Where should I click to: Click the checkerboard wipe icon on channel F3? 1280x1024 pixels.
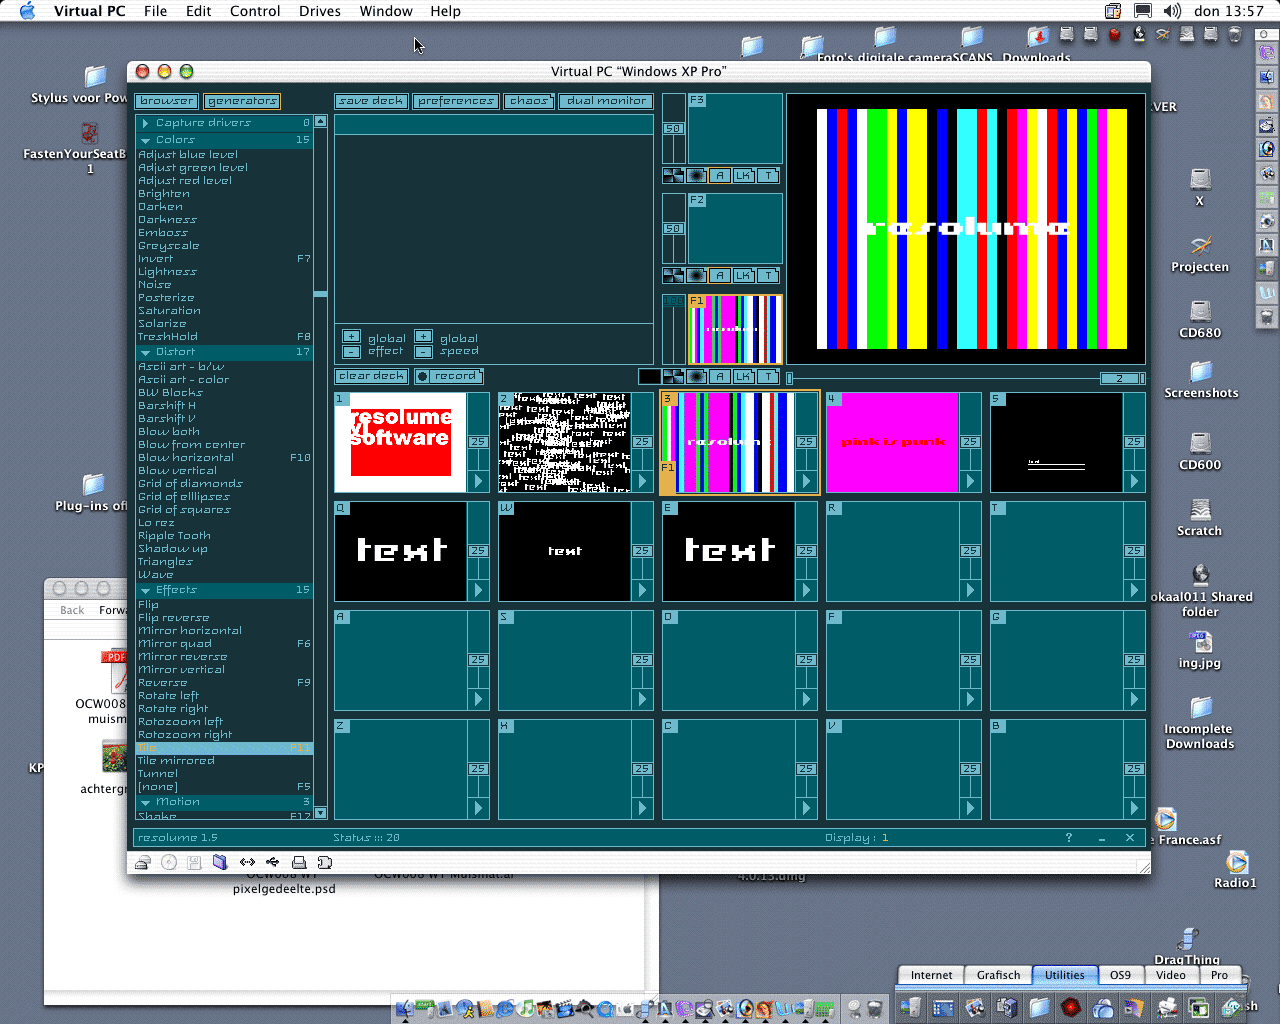click(672, 175)
